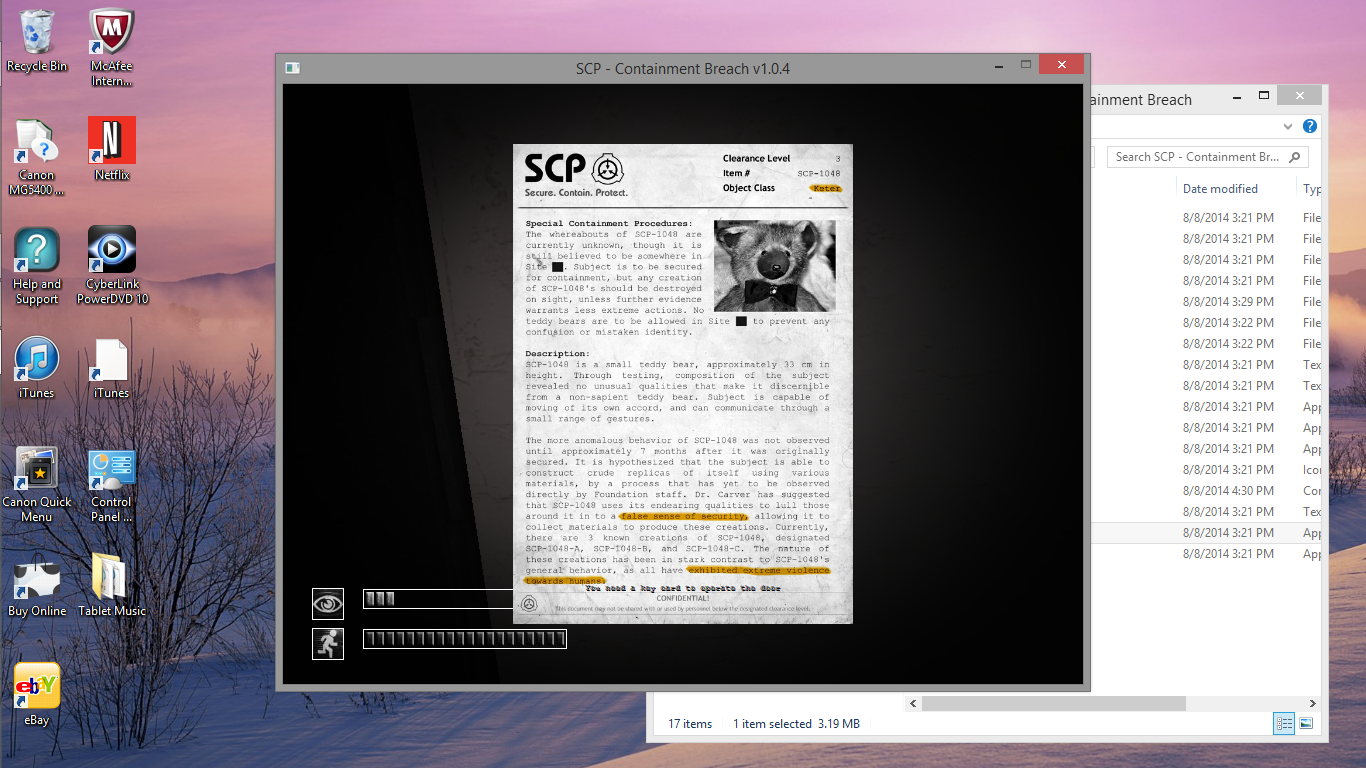Click the sprint runner icon in HUD
Viewport: 1366px width, 768px height.
pos(328,644)
